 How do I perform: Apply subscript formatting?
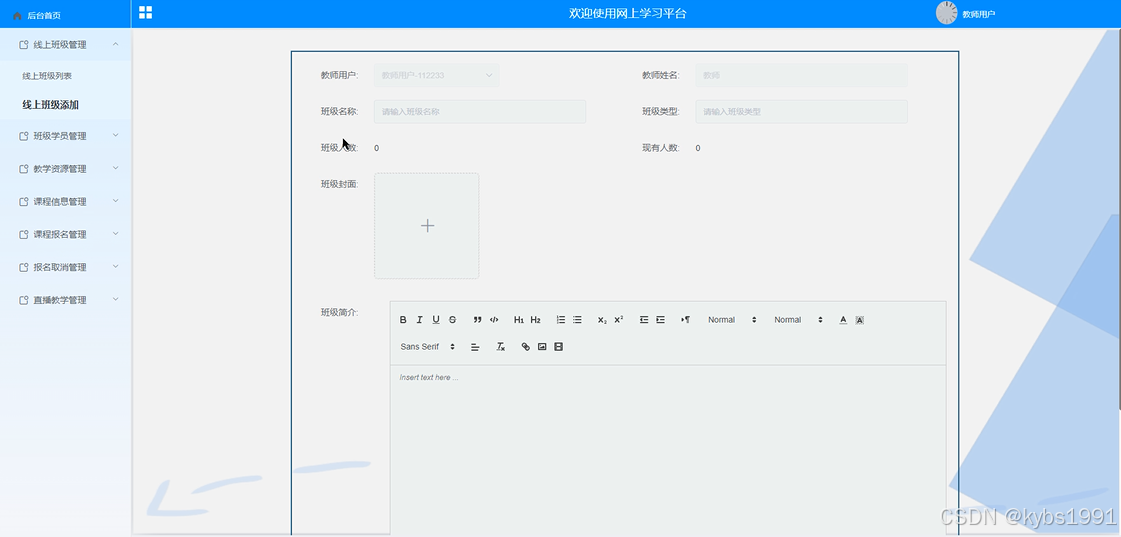pyautogui.click(x=602, y=320)
